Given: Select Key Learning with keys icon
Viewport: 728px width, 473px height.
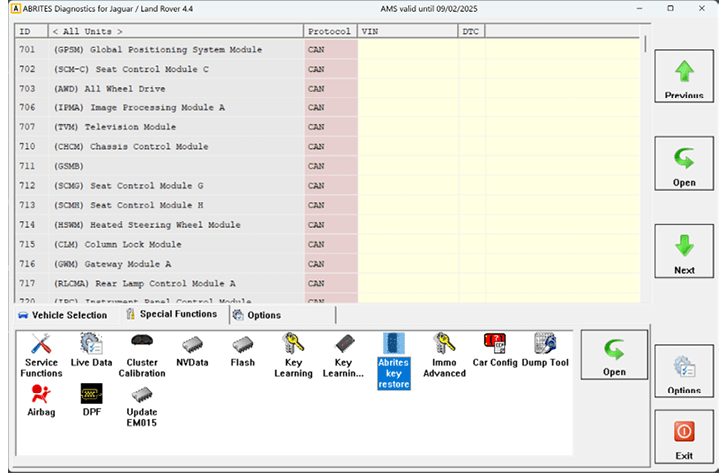Looking at the screenshot, I should point(293,354).
